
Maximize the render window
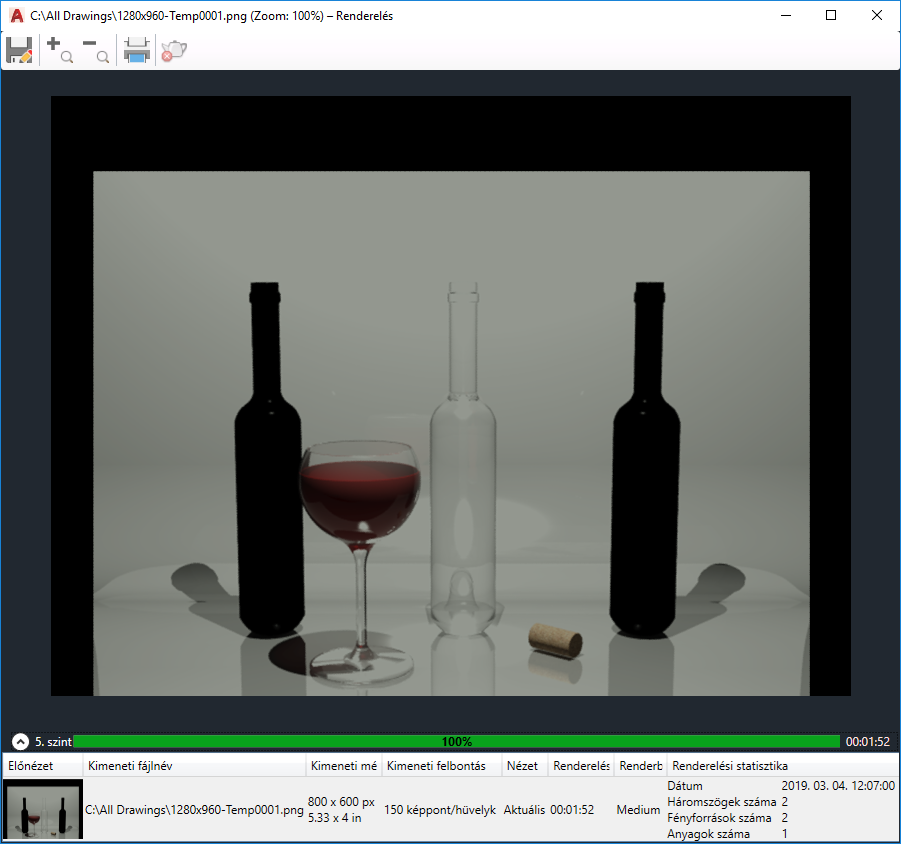[831, 16]
